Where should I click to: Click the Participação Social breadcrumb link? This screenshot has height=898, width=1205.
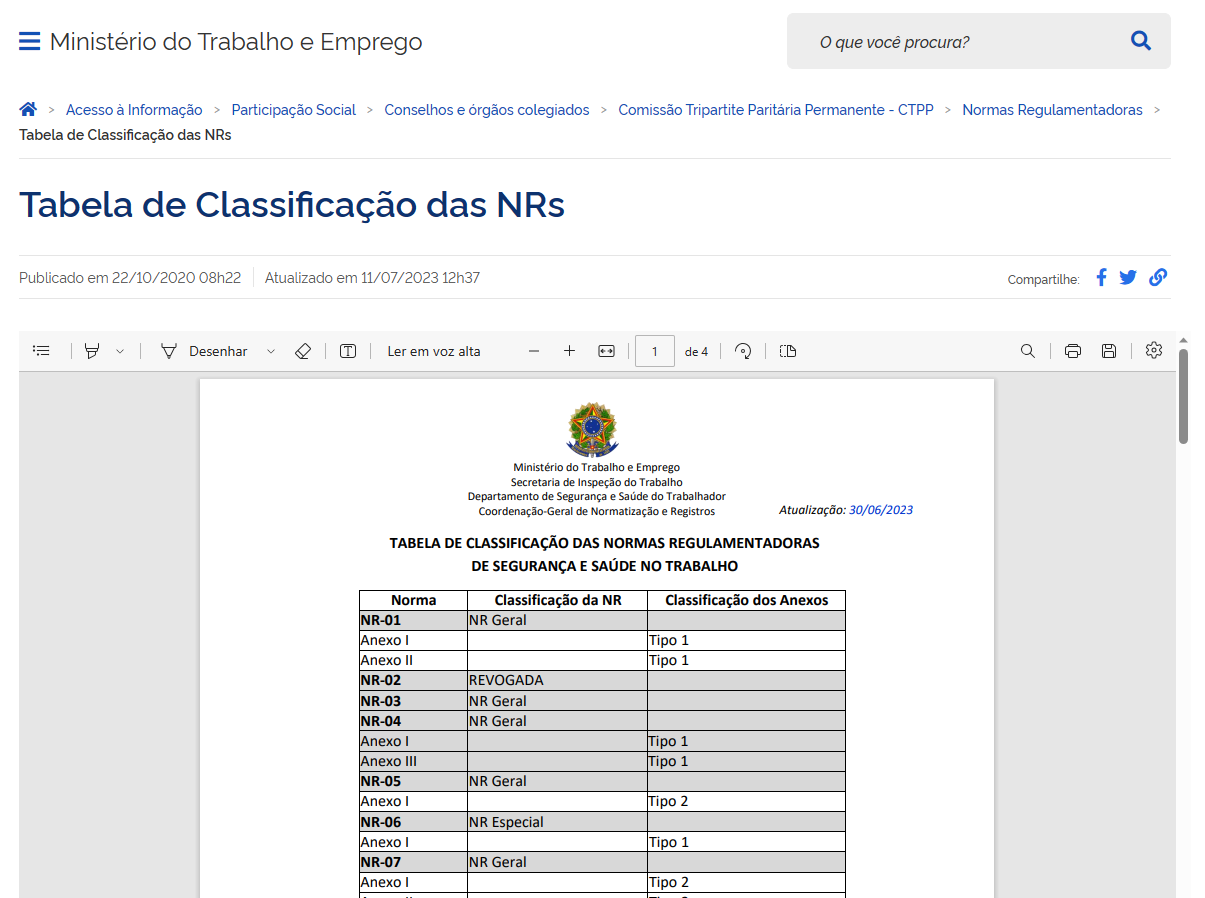pyautogui.click(x=293, y=110)
